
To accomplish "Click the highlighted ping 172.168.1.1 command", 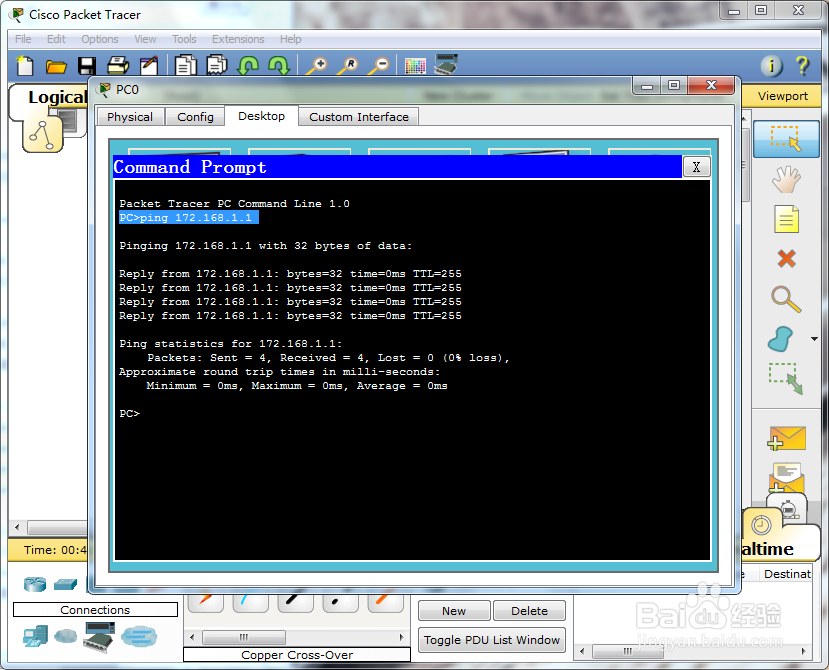I will point(189,217).
